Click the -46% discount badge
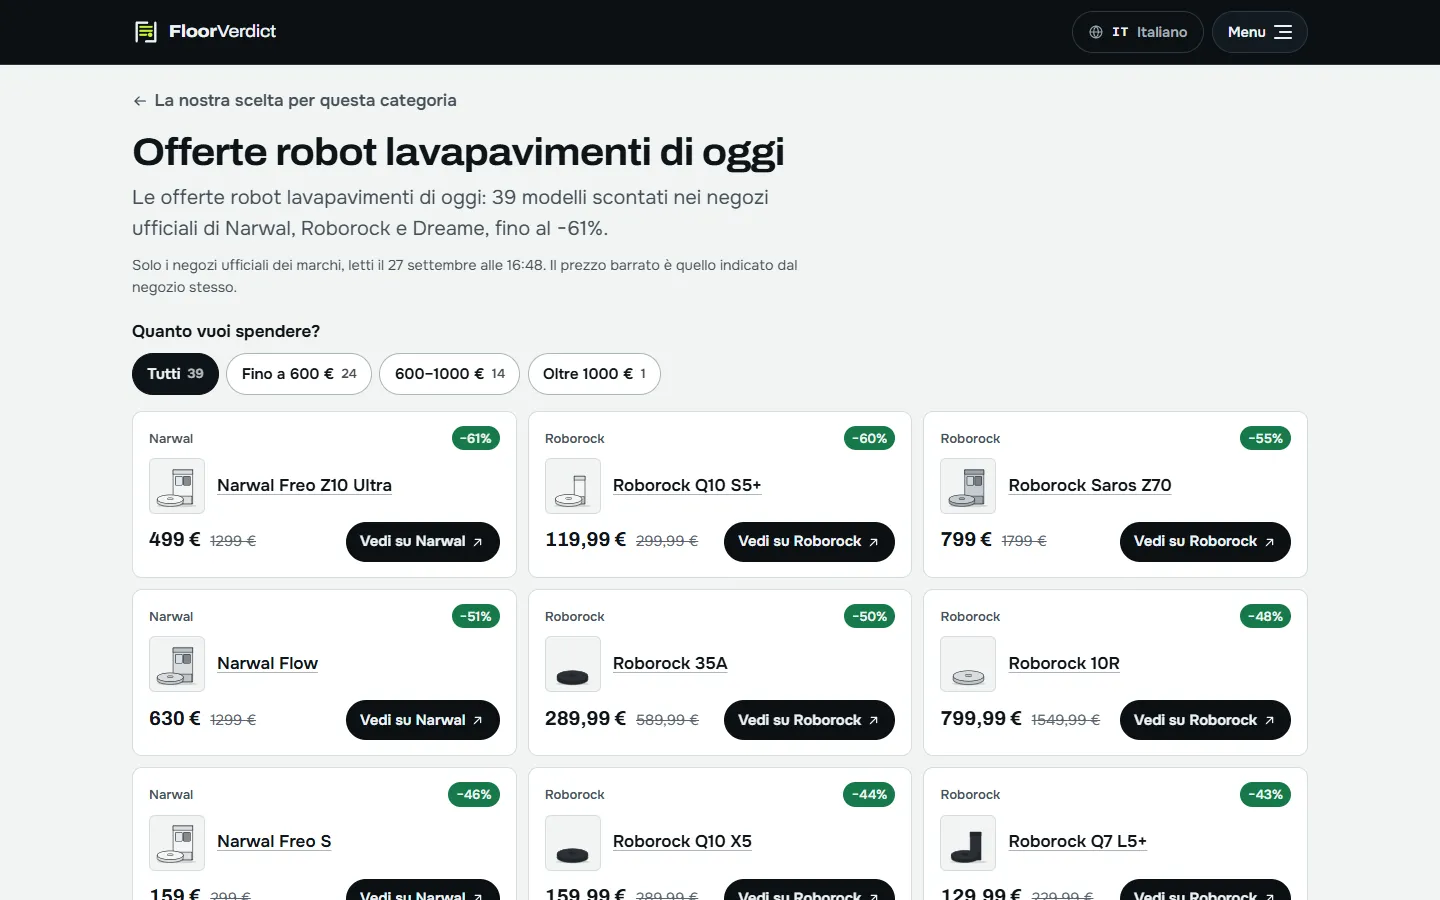The height and width of the screenshot is (900, 1440). (474, 795)
